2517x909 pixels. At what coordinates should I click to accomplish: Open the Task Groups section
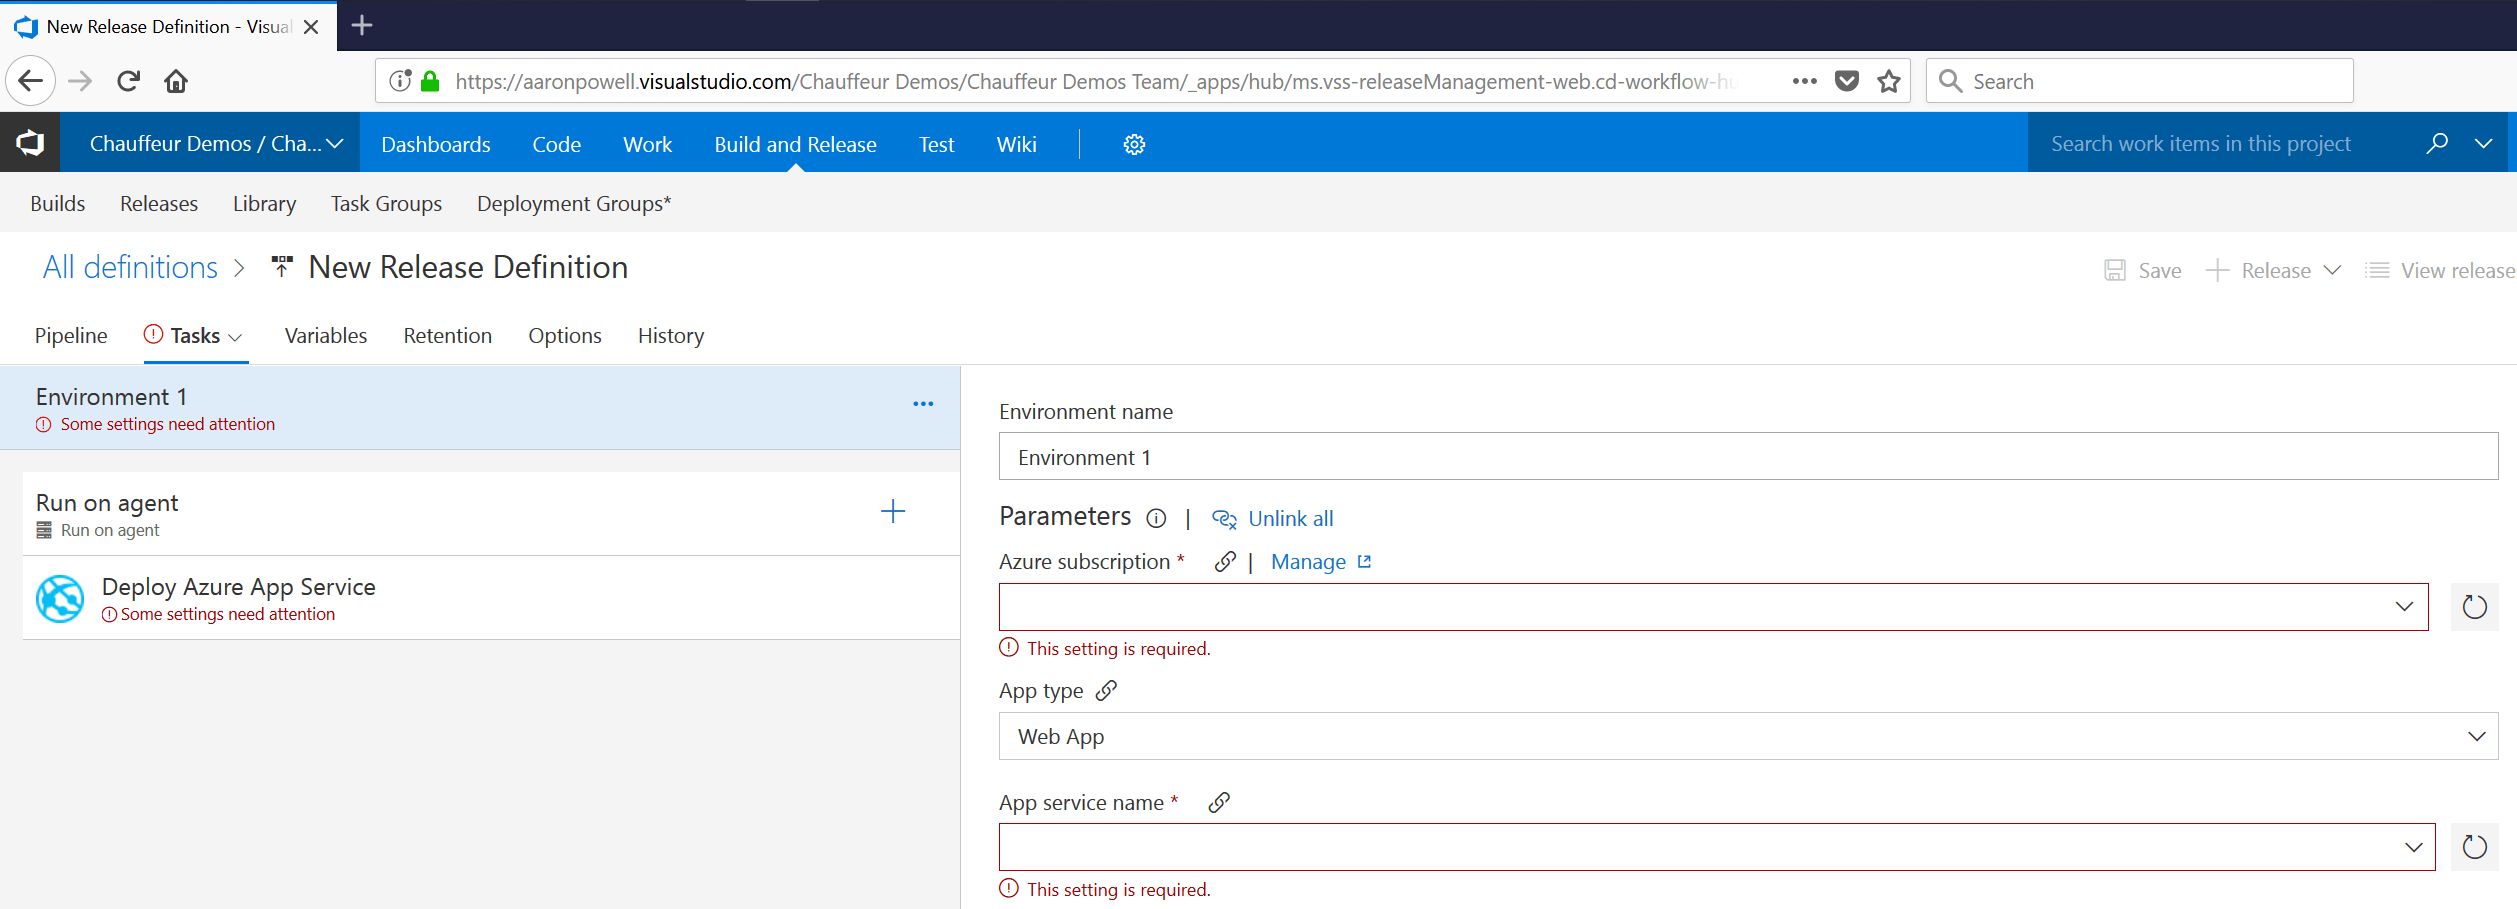point(386,203)
